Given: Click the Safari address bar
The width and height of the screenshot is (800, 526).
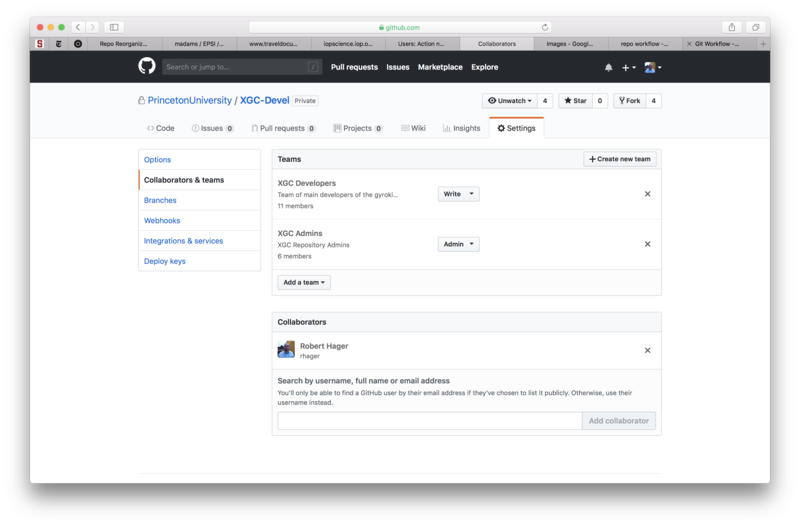Looking at the screenshot, I should click(x=399, y=27).
